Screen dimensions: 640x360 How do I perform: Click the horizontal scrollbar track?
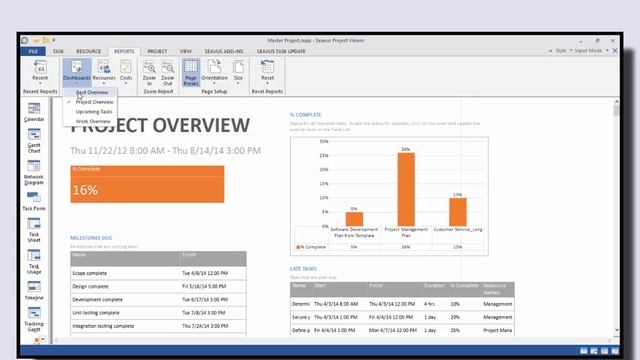pyautogui.click(x=333, y=340)
